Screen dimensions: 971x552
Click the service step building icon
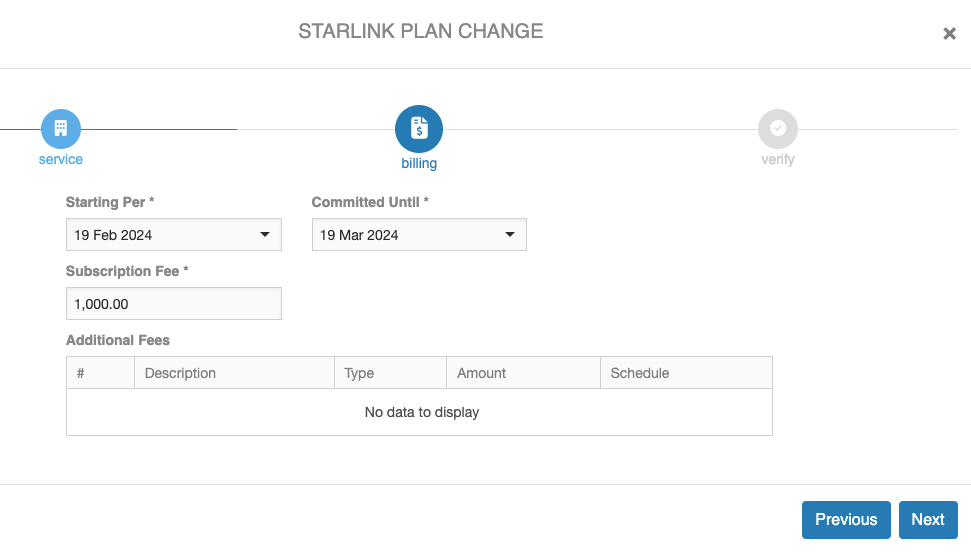61,129
